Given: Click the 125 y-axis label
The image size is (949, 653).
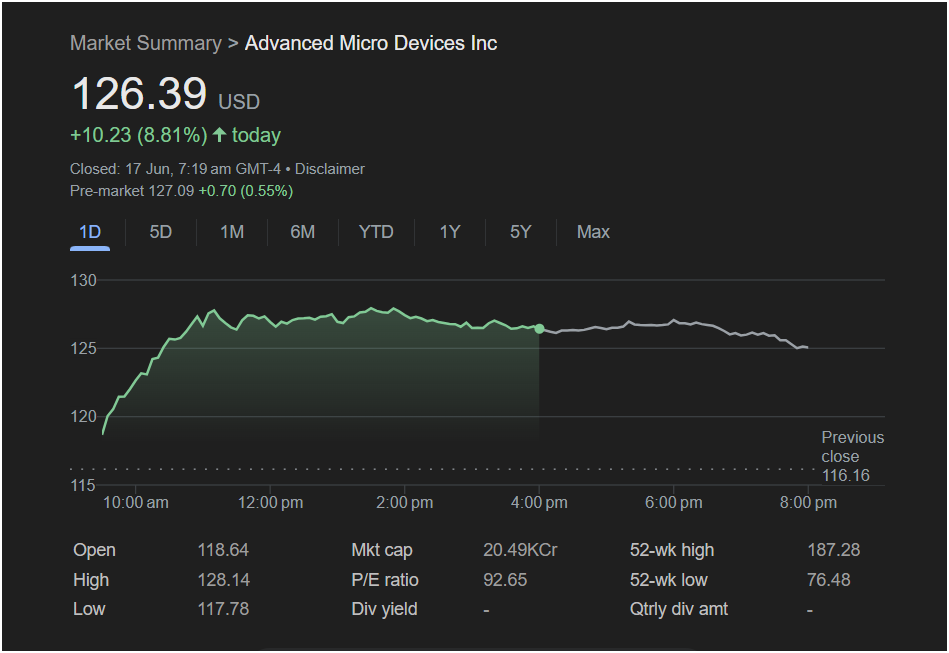Looking at the screenshot, I should tap(84, 349).
